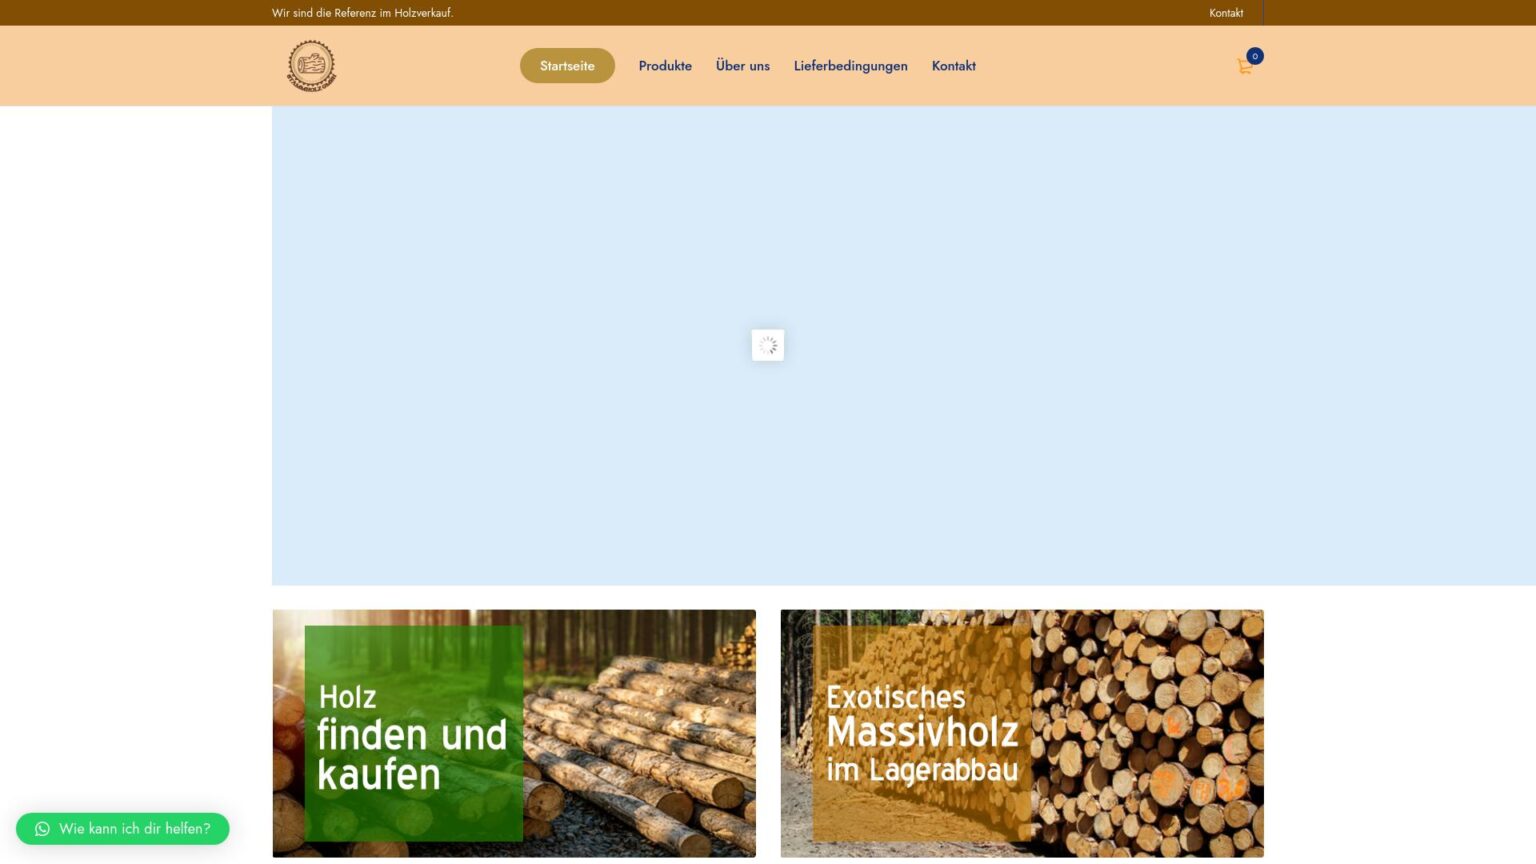Click the round wood-log company logo
The image size is (1536, 864).
pos(311,66)
